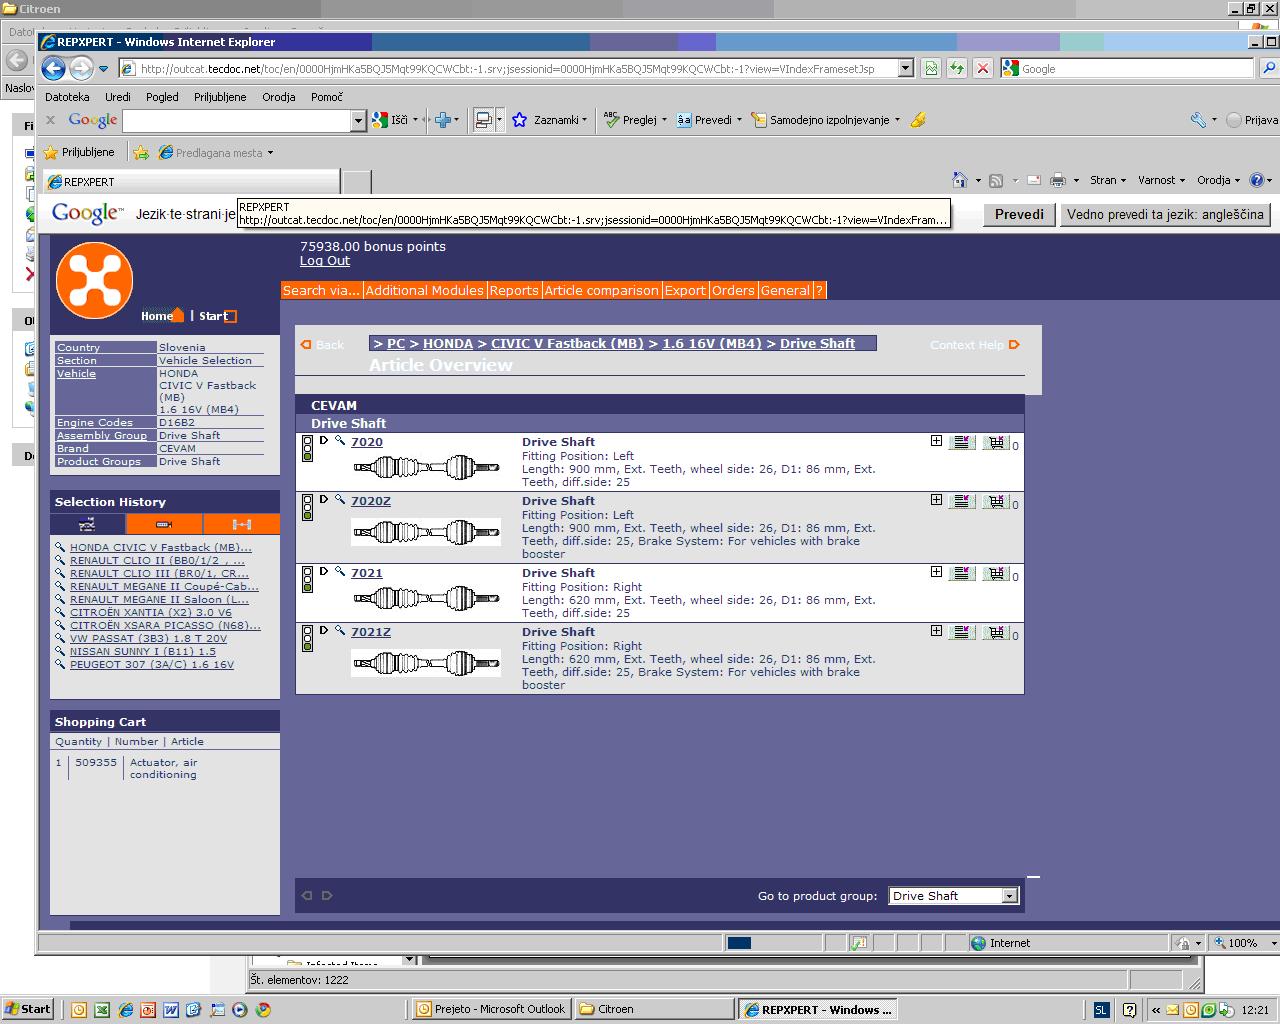The height and width of the screenshot is (1024, 1280).
Task: Go to Home in REPXPERT header
Action: pos(162,316)
